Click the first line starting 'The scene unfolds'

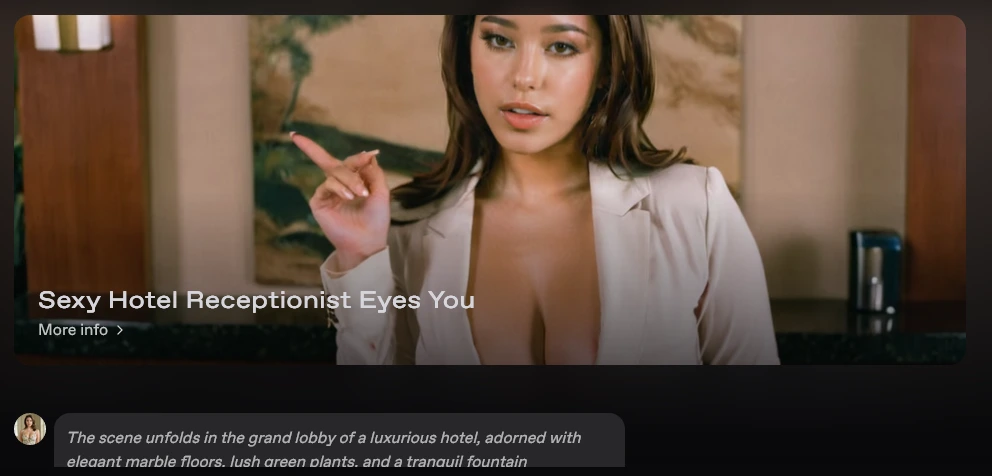[324, 438]
